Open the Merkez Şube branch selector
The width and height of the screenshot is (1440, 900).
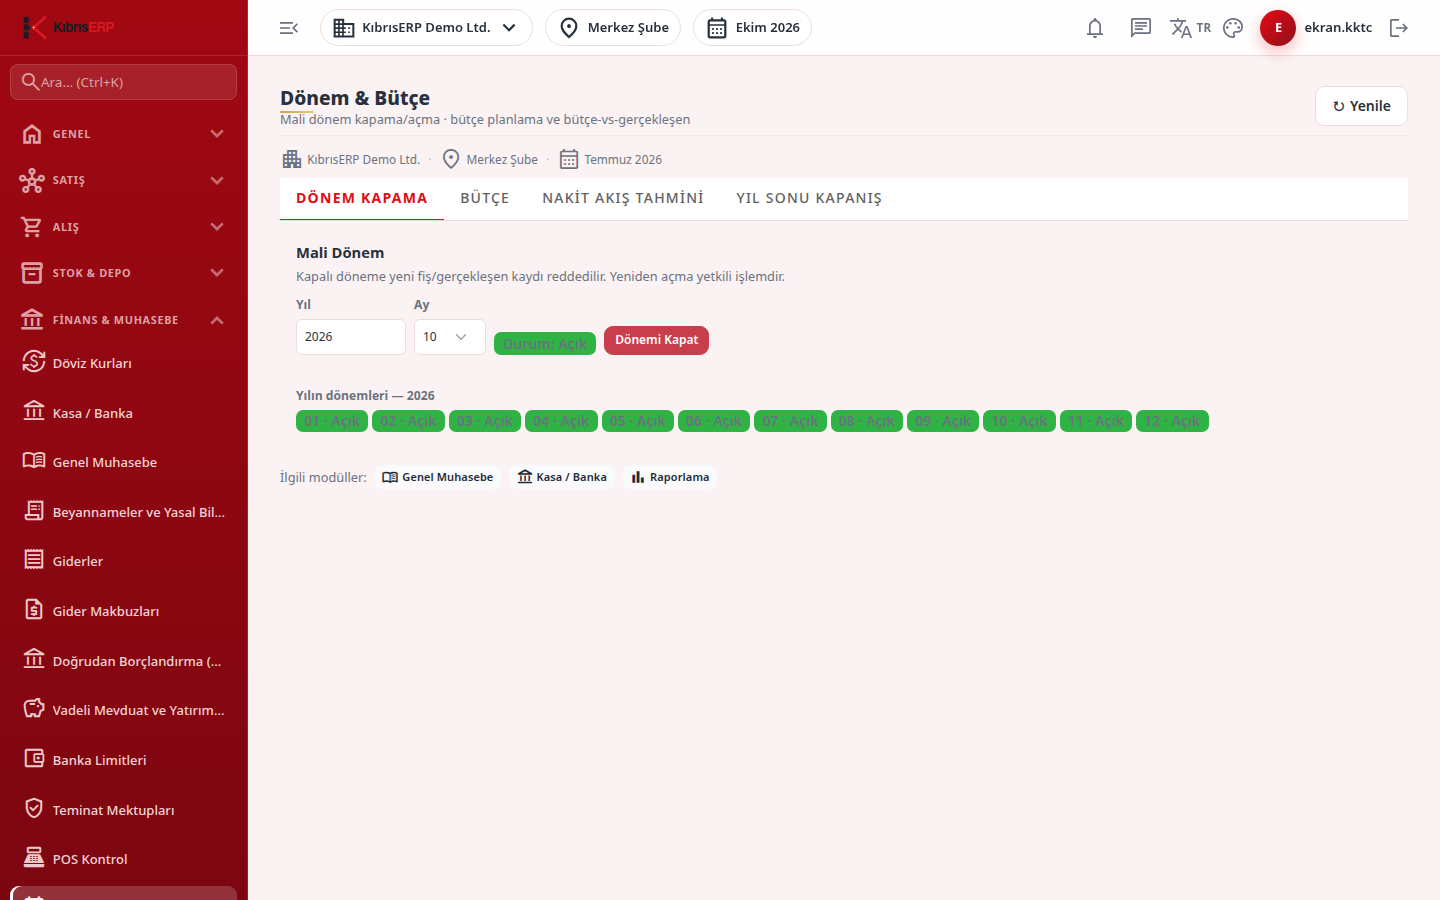(613, 28)
